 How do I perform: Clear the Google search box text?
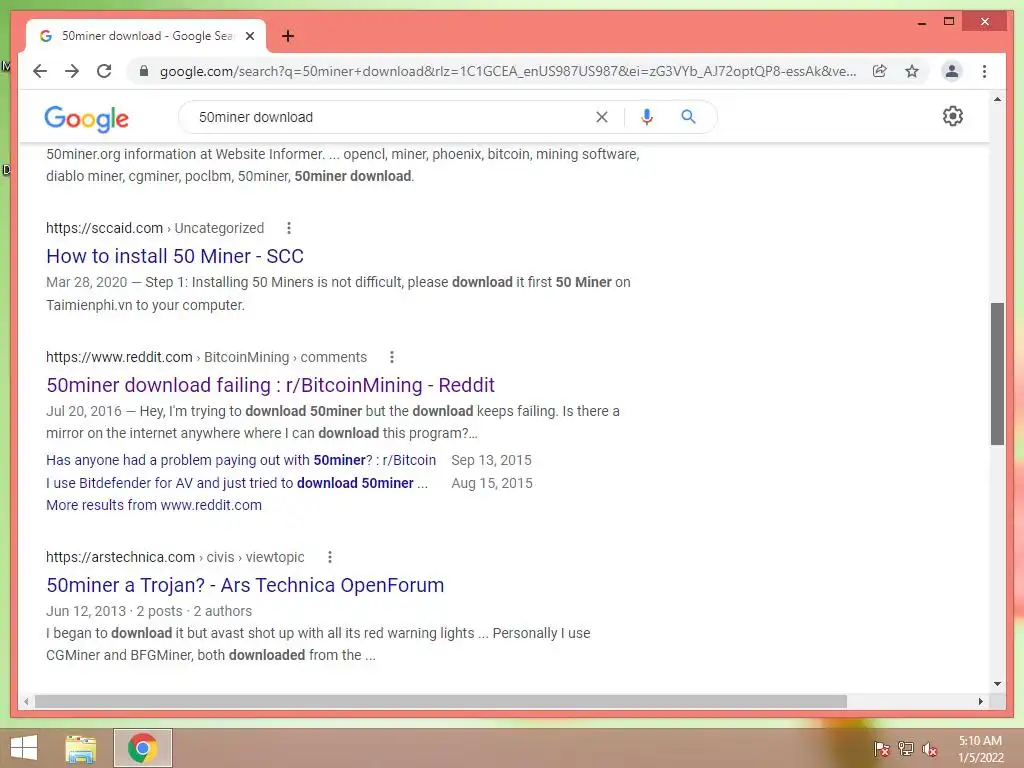[601, 117]
